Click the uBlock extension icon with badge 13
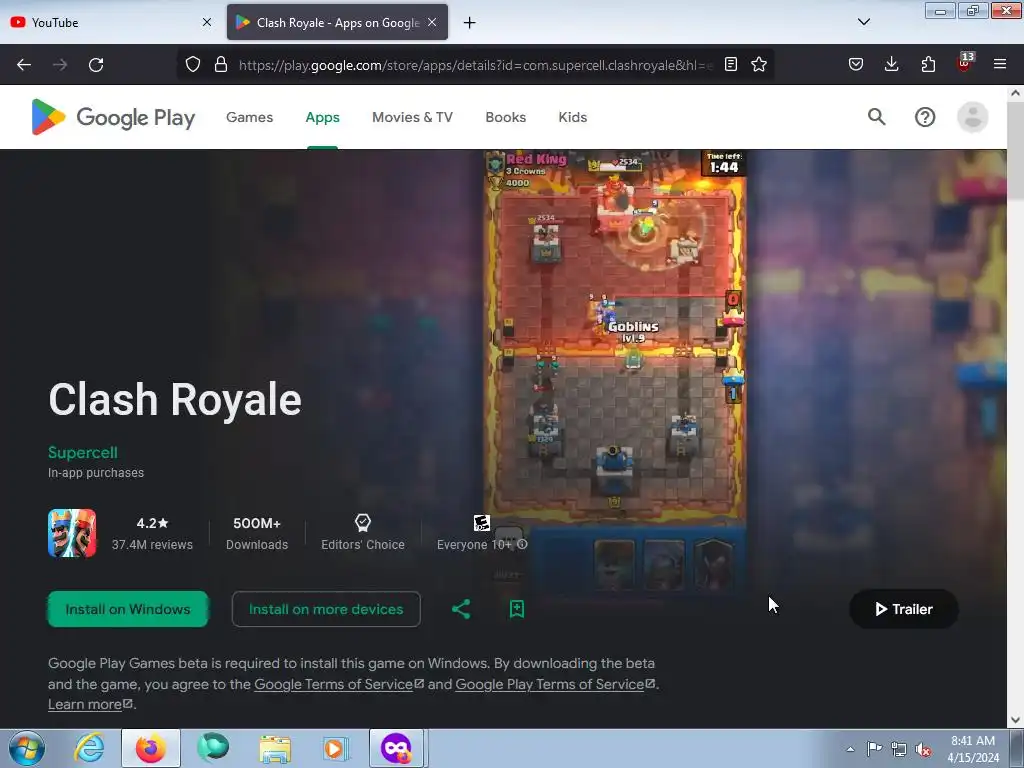 [x=965, y=63]
